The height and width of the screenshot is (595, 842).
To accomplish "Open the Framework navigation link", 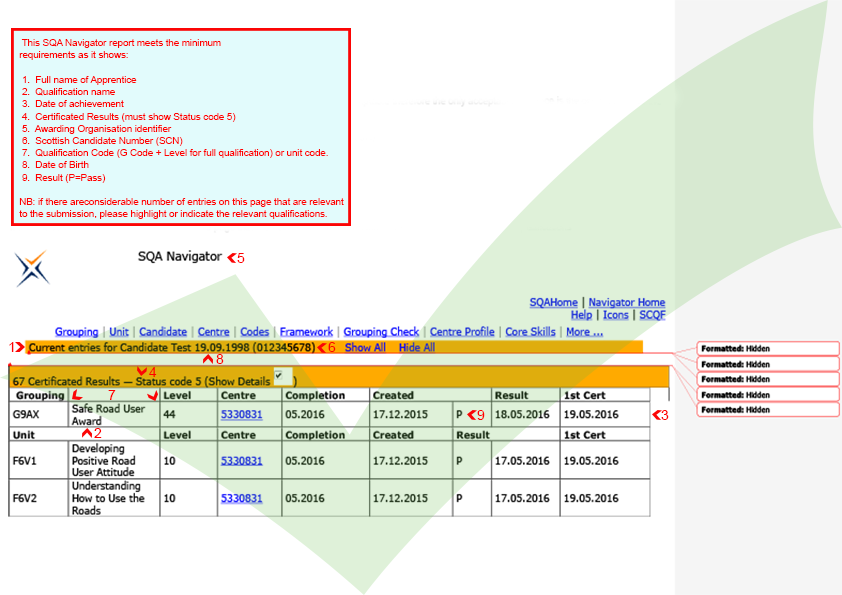I will pos(306,332).
